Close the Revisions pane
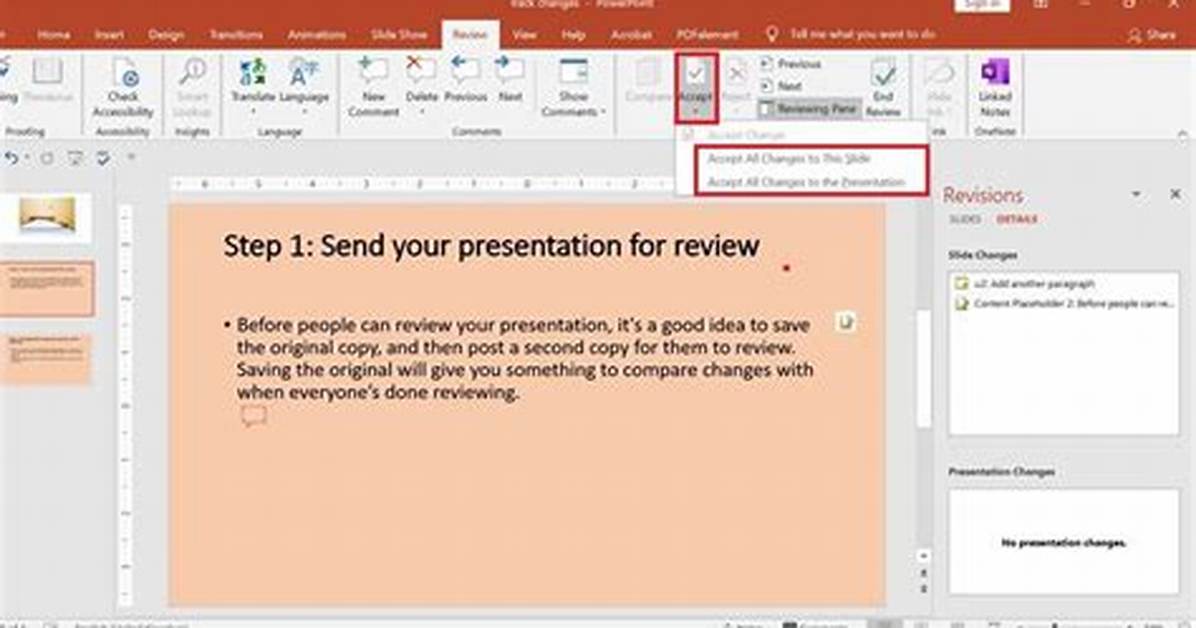The width and height of the screenshot is (1196, 628). 1175,195
